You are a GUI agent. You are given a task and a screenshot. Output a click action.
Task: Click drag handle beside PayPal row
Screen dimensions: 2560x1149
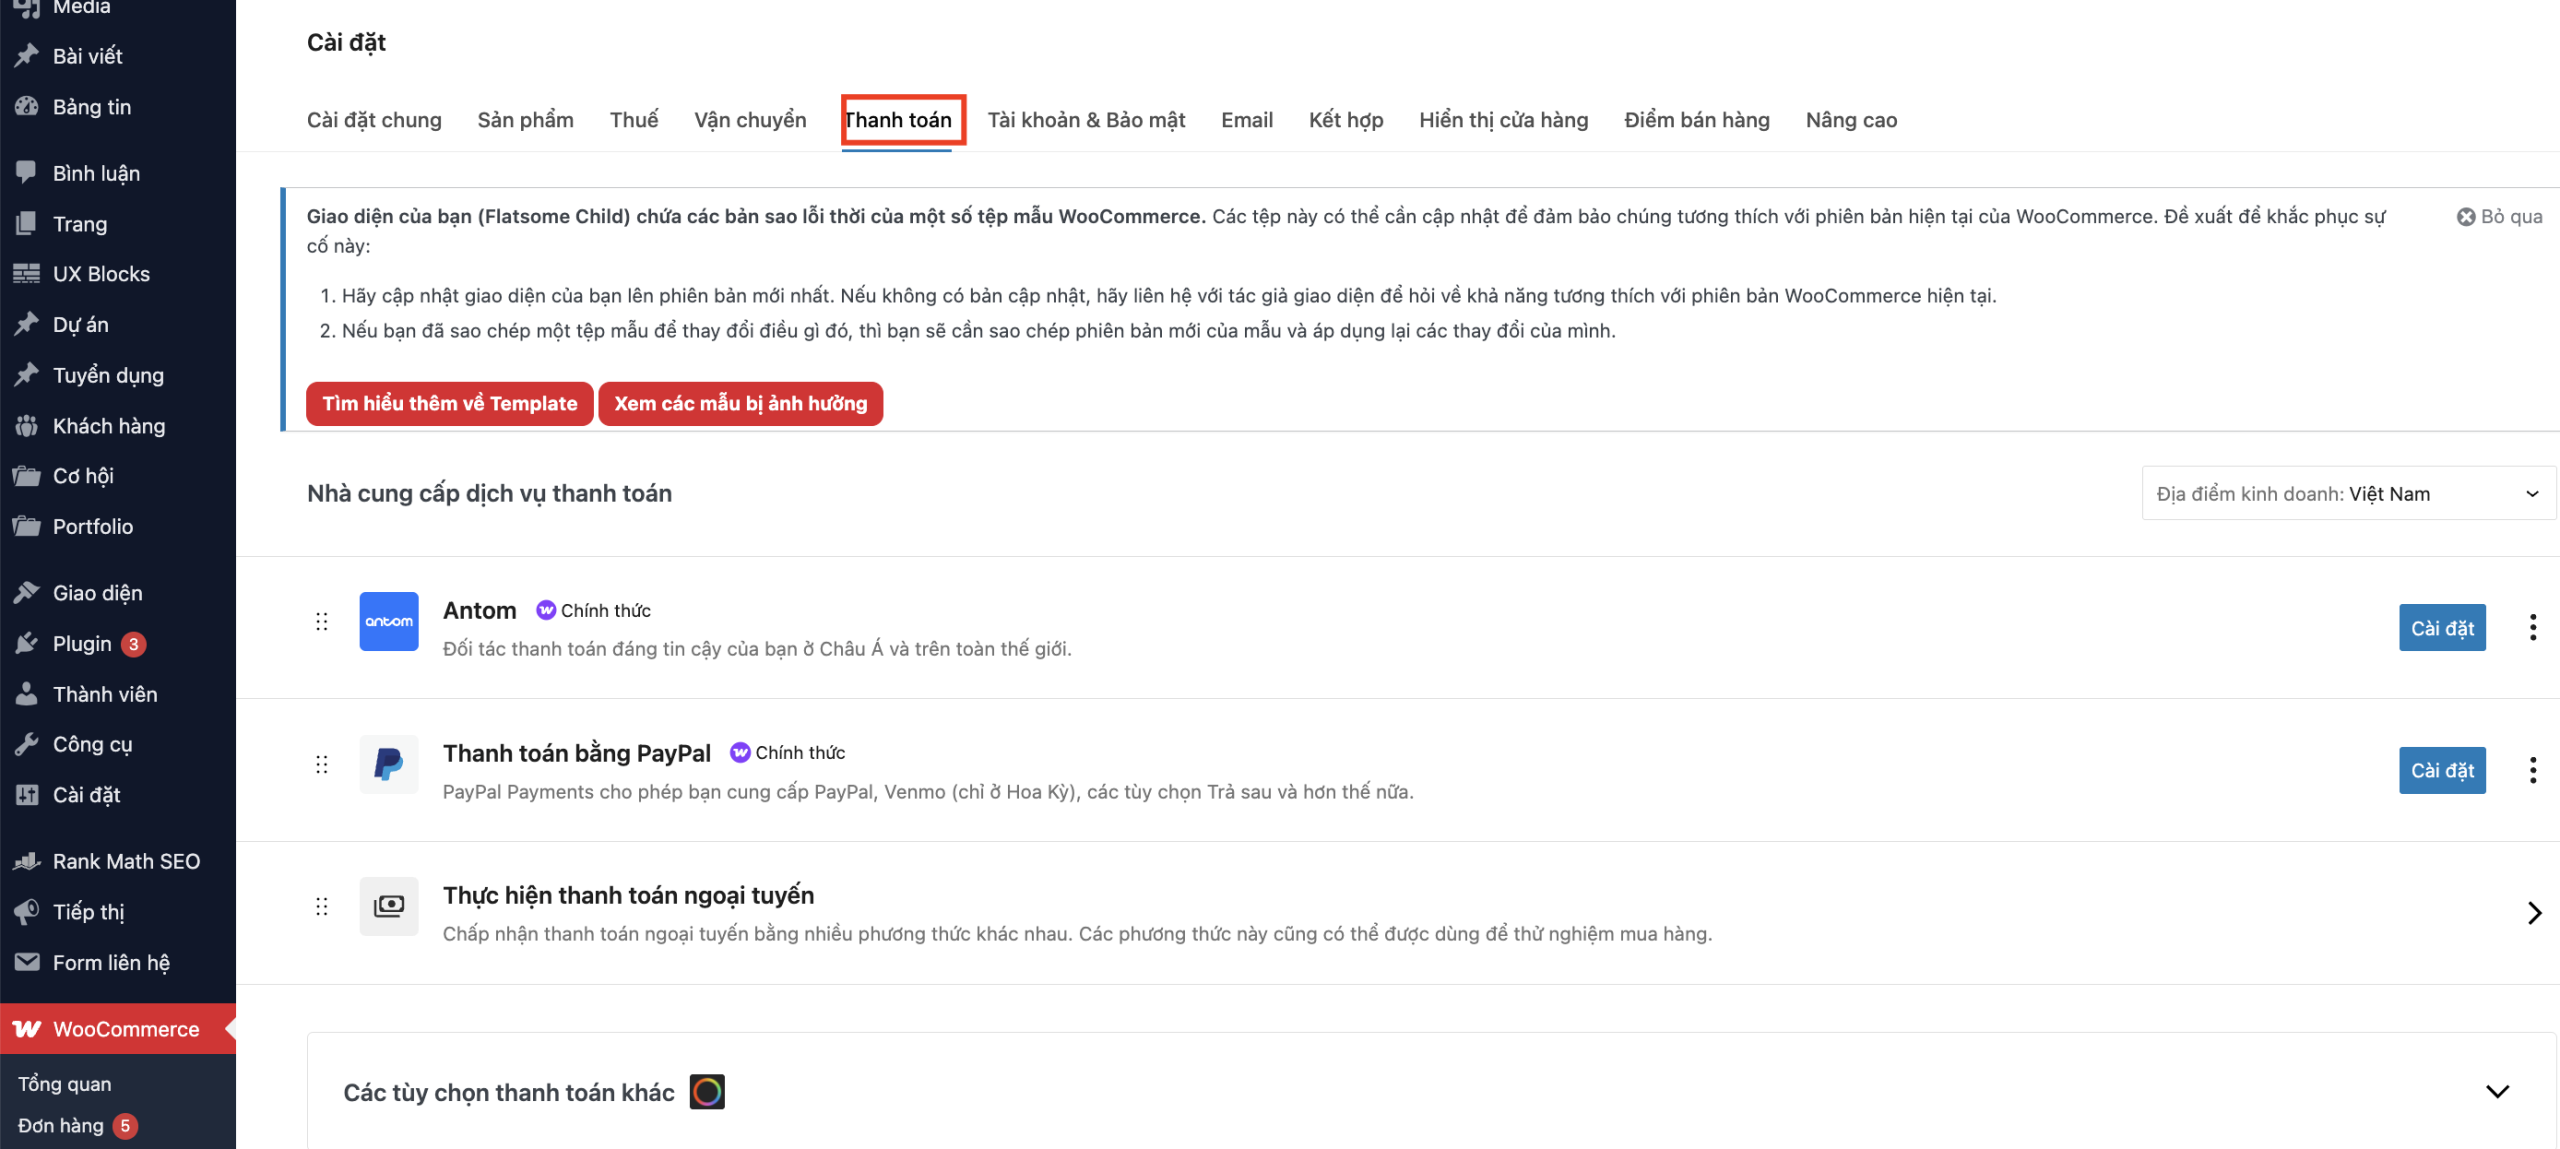click(x=321, y=765)
